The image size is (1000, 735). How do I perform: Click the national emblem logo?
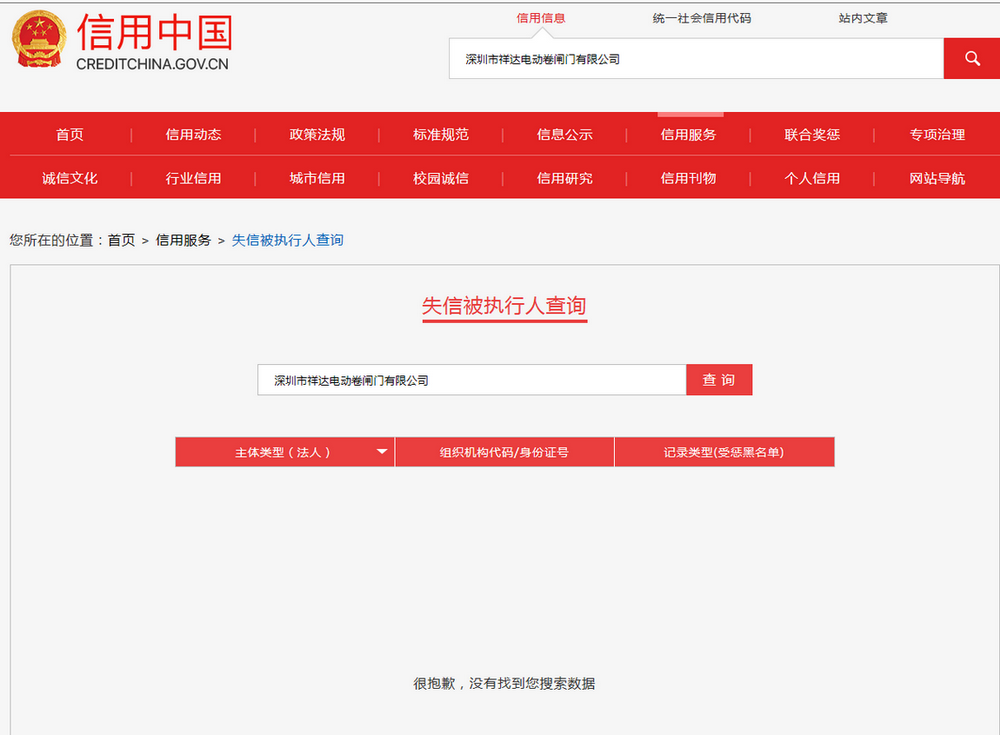tap(38, 40)
